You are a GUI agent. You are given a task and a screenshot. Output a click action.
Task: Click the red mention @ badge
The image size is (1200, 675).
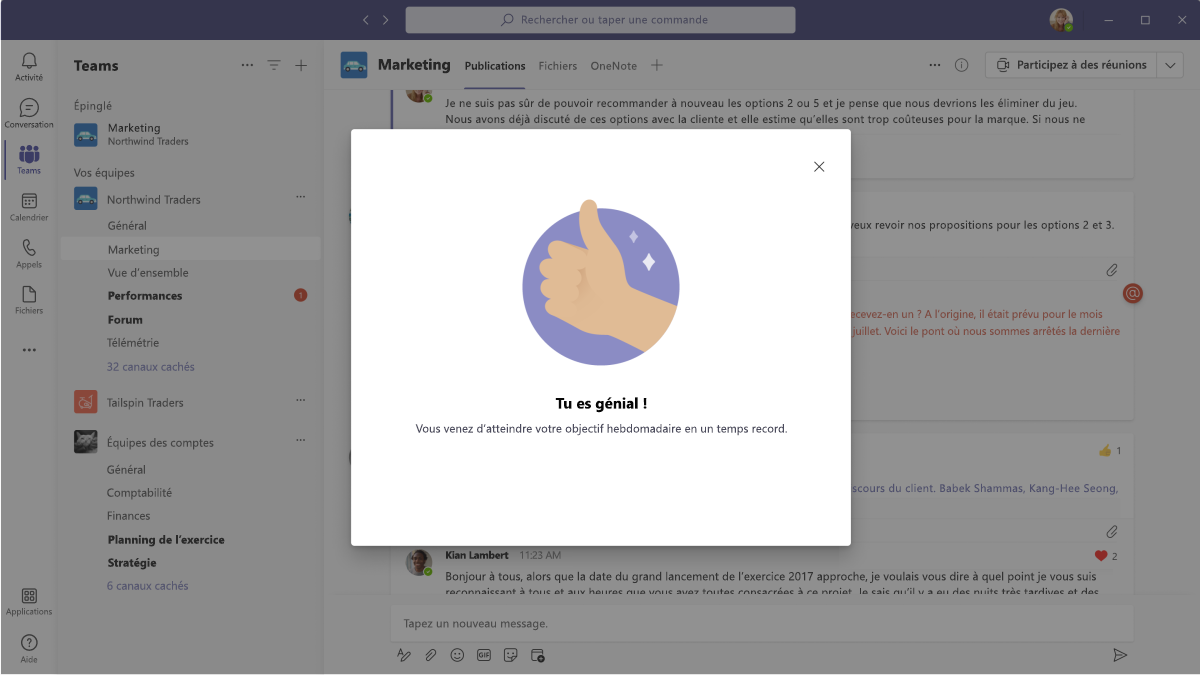[1133, 293]
